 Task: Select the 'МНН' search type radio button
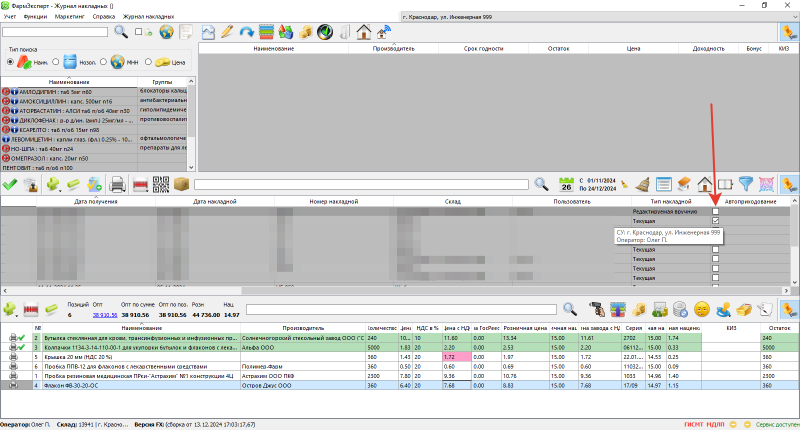[x=105, y=62]
